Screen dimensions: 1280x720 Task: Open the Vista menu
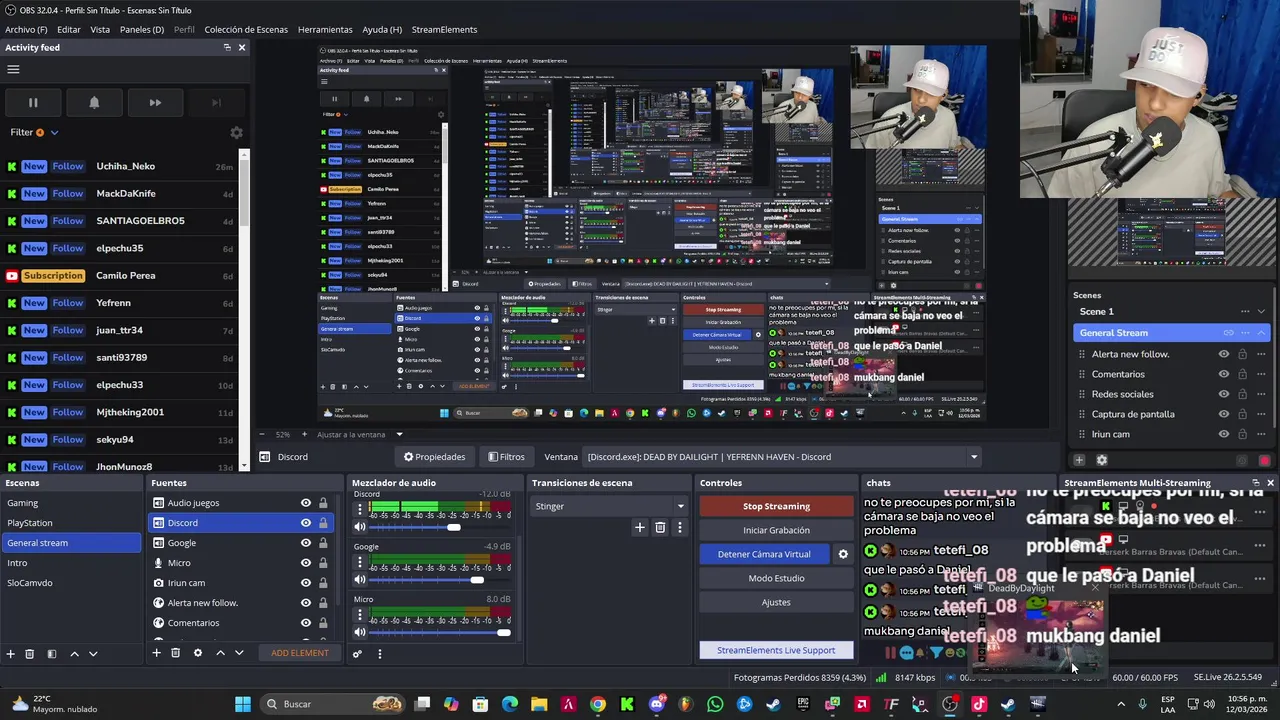click(x=100, y=29)
